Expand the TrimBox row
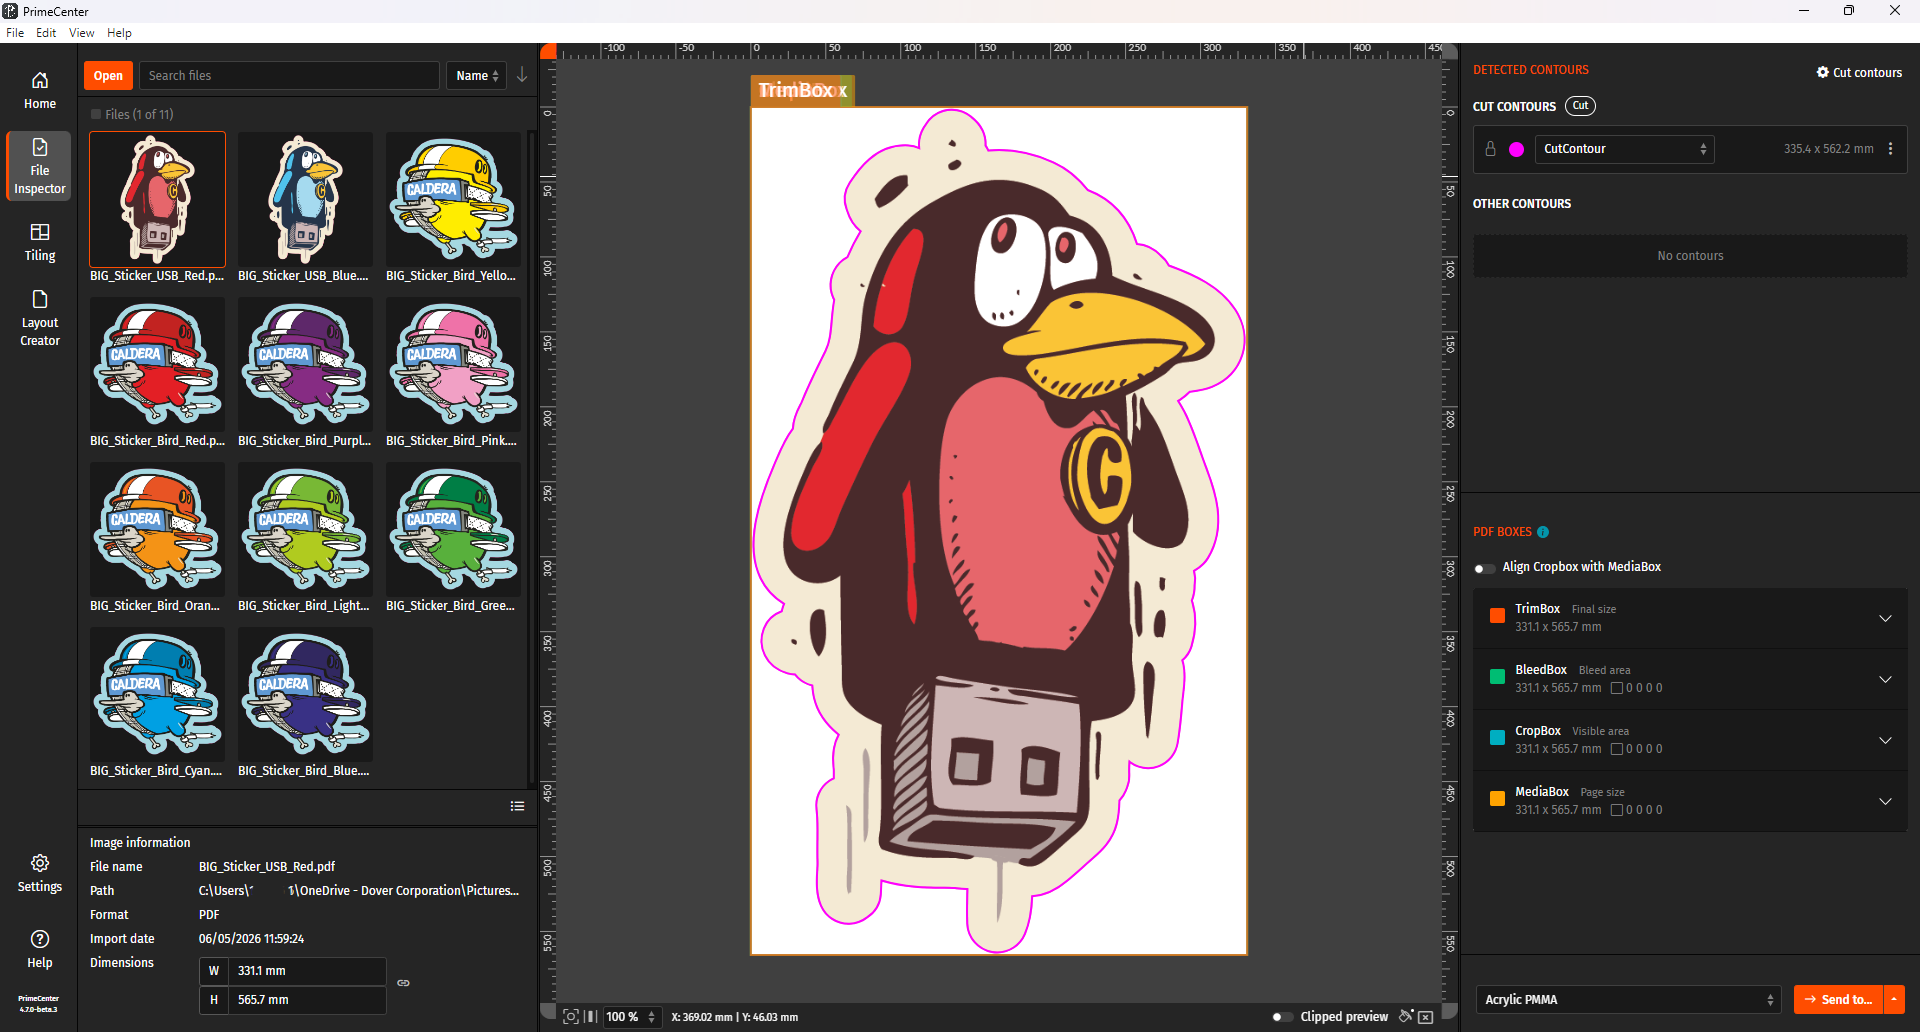The width and height of the screenshot is (1920, 1032). tap(1885, 618)
